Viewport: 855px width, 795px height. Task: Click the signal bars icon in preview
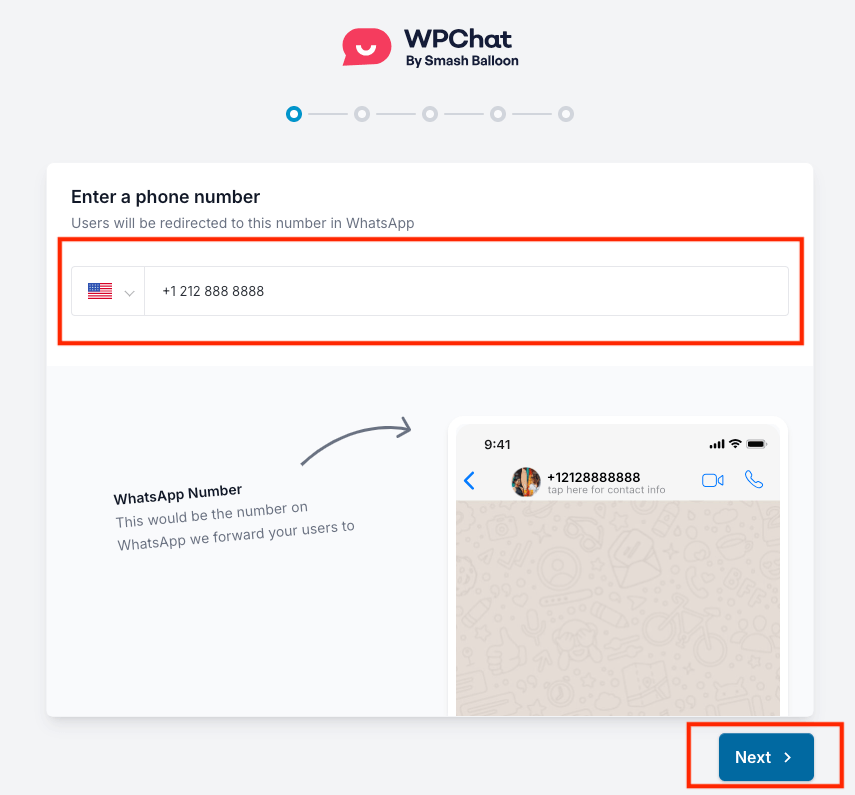[716, 444]
